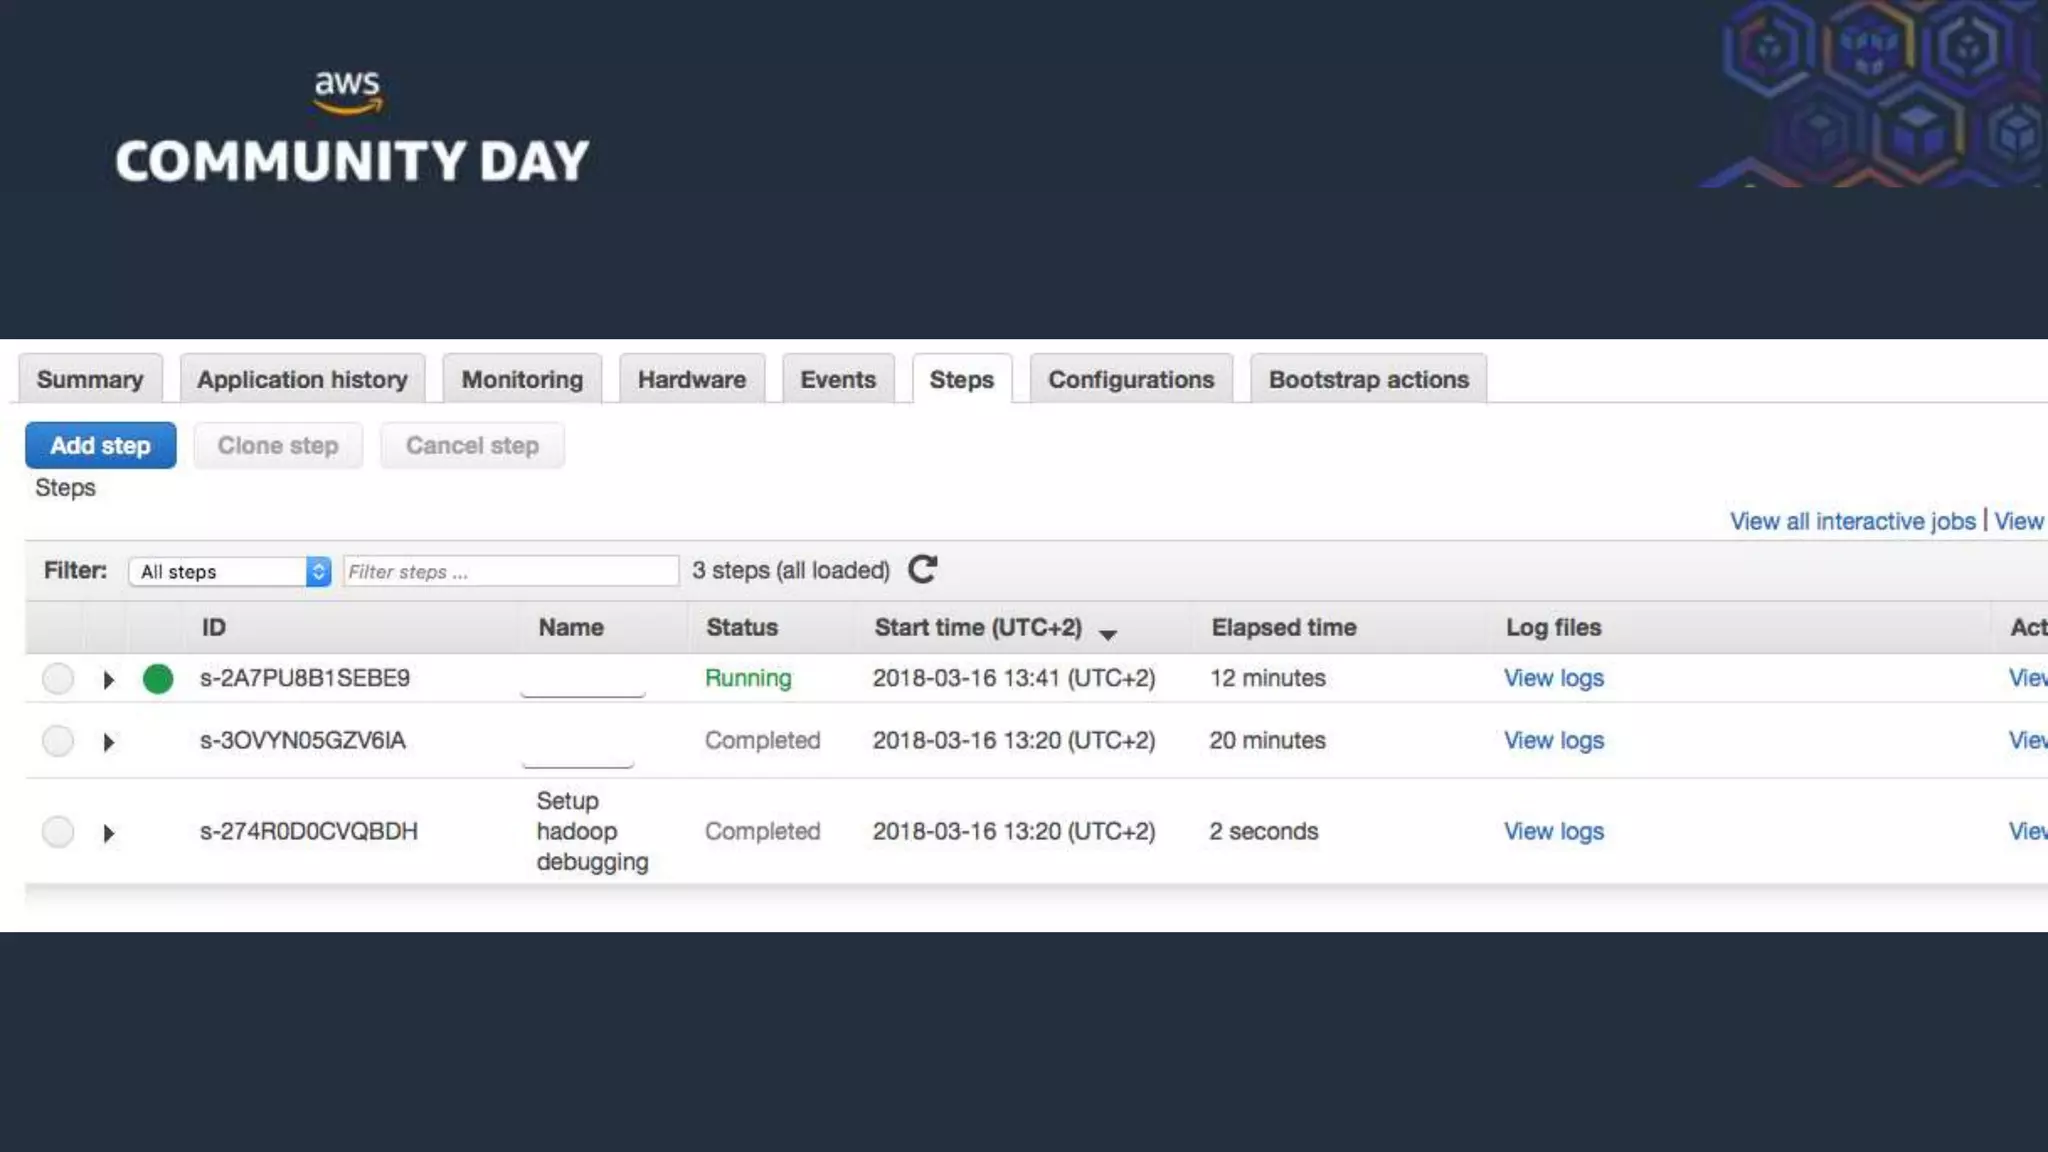Switch to the Monitoring tab
The image size is (2048, 1152).
[521, 380]
